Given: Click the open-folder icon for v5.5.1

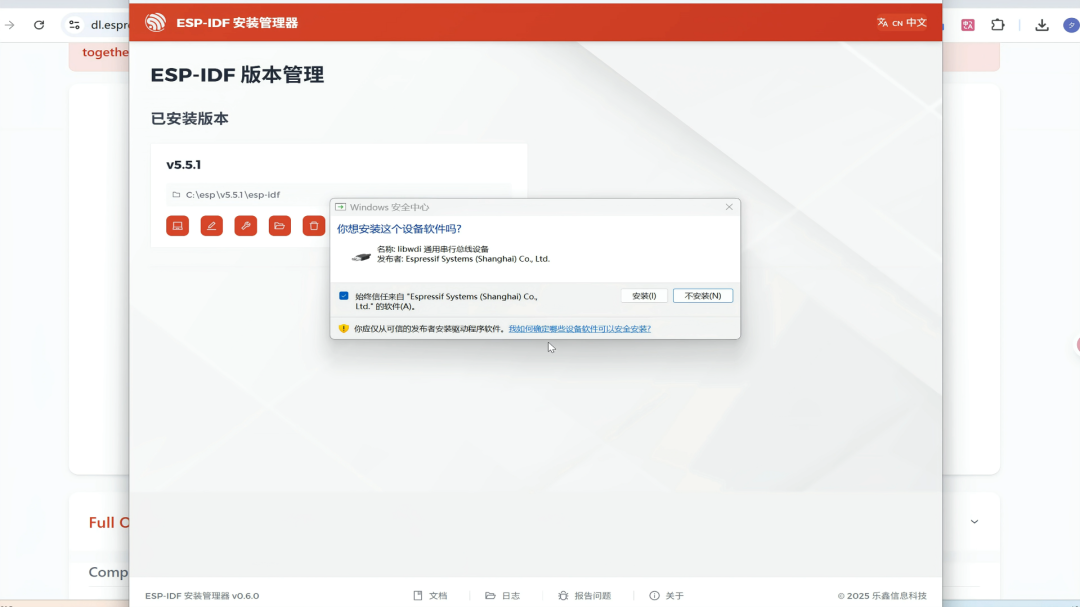Looking at the screenshot, I should (x=280, y=226).
